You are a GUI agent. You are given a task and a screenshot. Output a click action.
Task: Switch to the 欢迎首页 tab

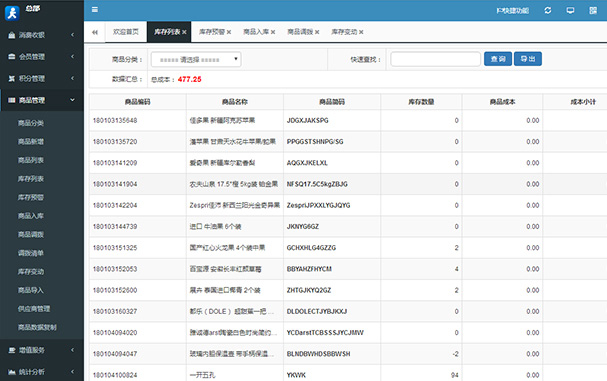tap(125, 32)
